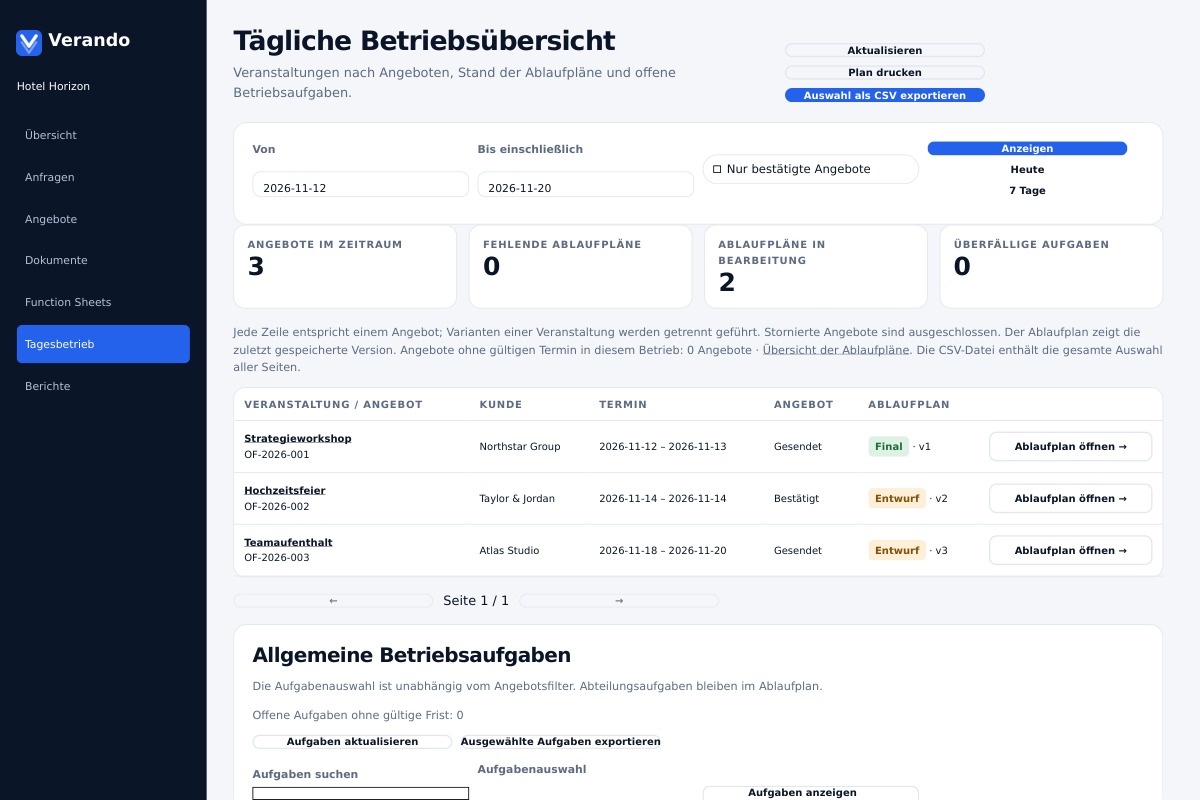
Task: Open Übersicht in the sidebar
Action: click(x=103, y=135)
